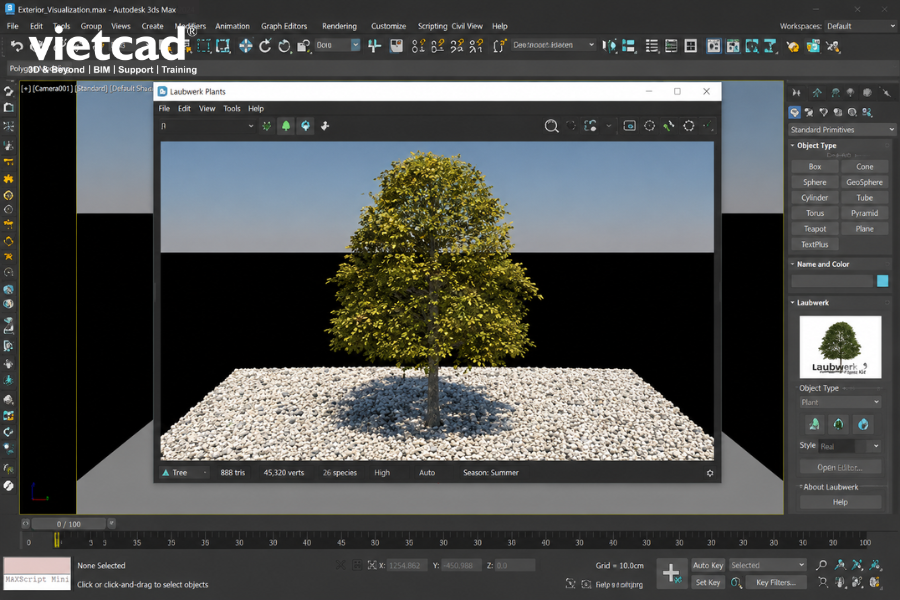Collapse the Object Type rollout

point(814,146)
